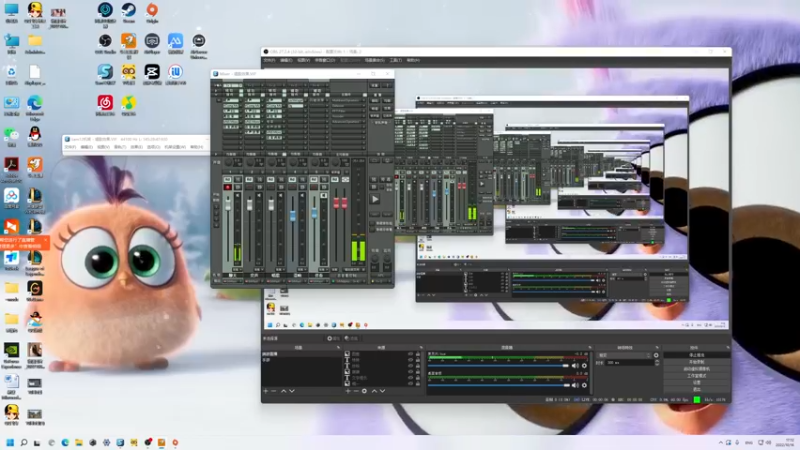Viewport: 800px width, 450px height.
Task: Open the Microsoft Edge desktop shortcut
Action: [35, 108]
